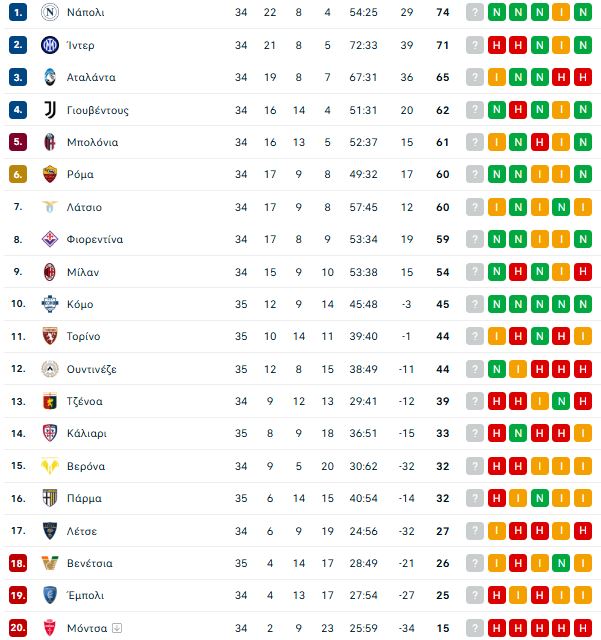Click Napoli's grey question mark next-match box
Viewport: 601px width, 640px height.
[475, 12]
